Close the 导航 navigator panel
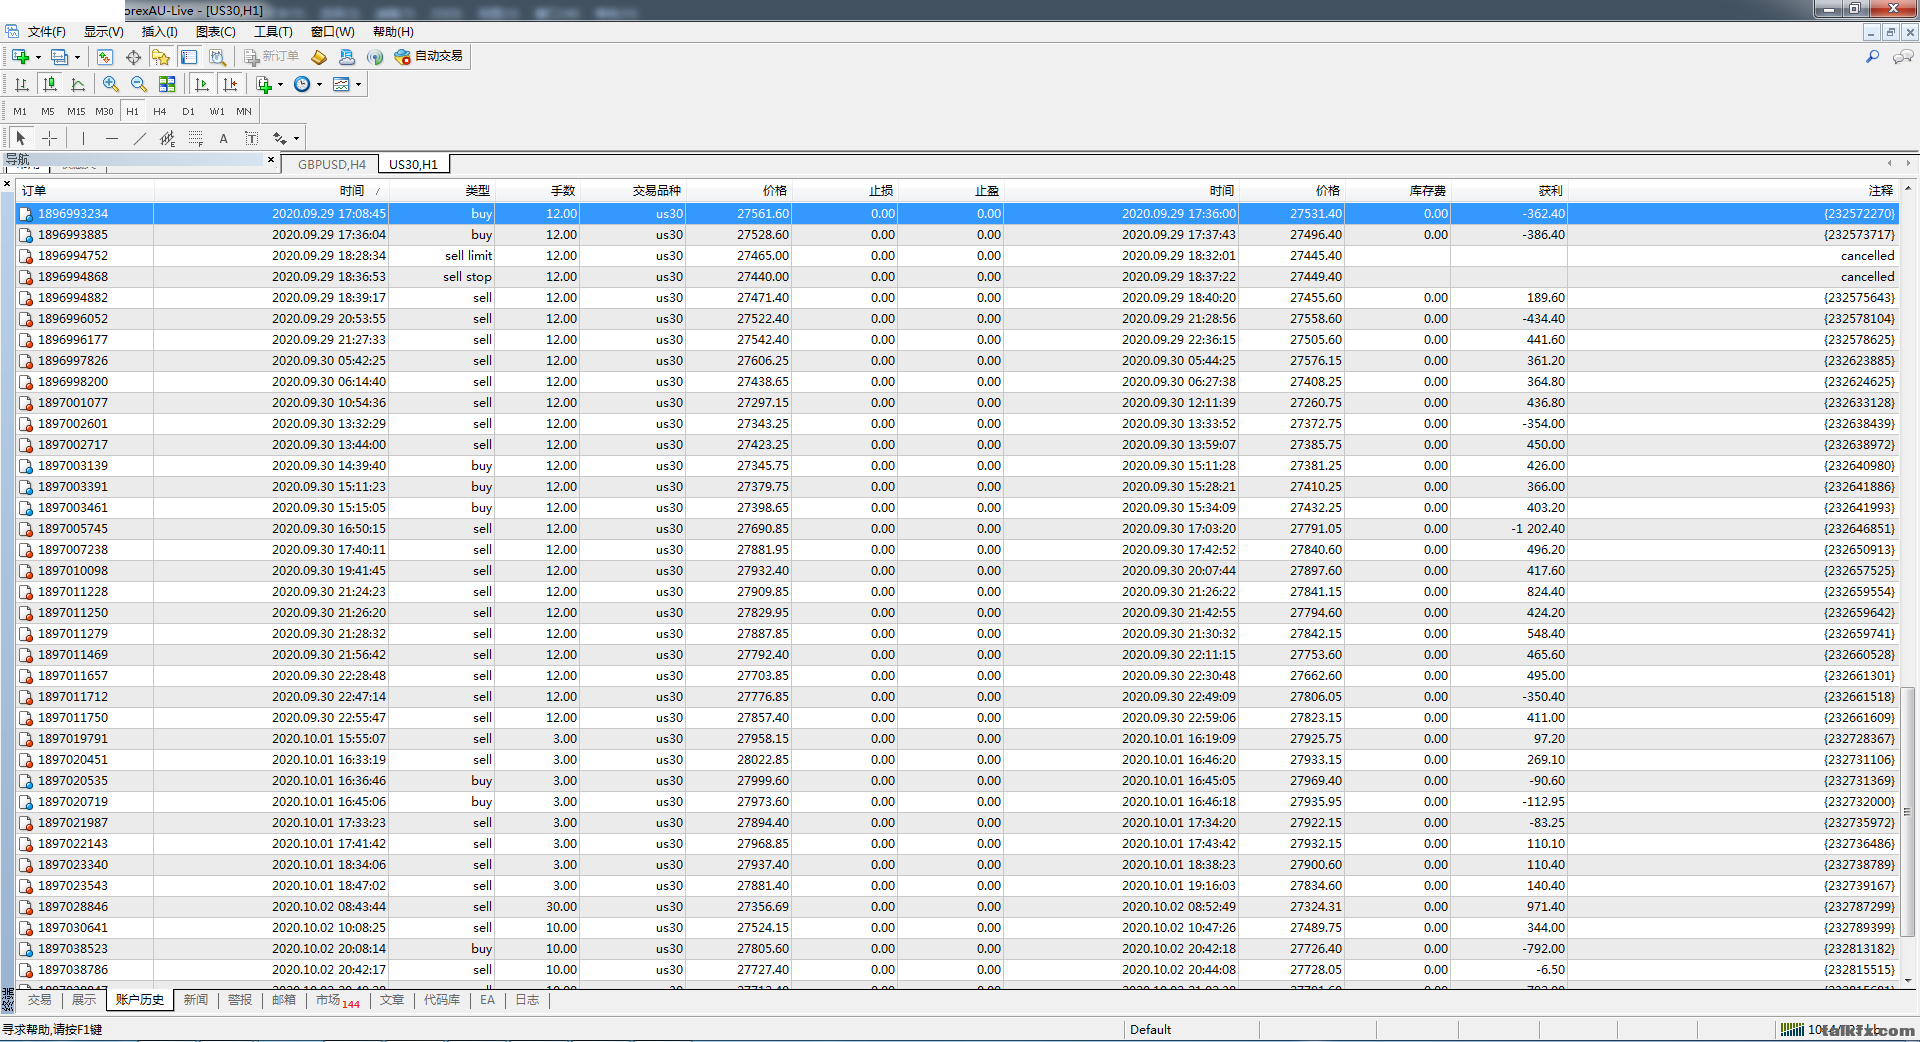 point(271,159)
